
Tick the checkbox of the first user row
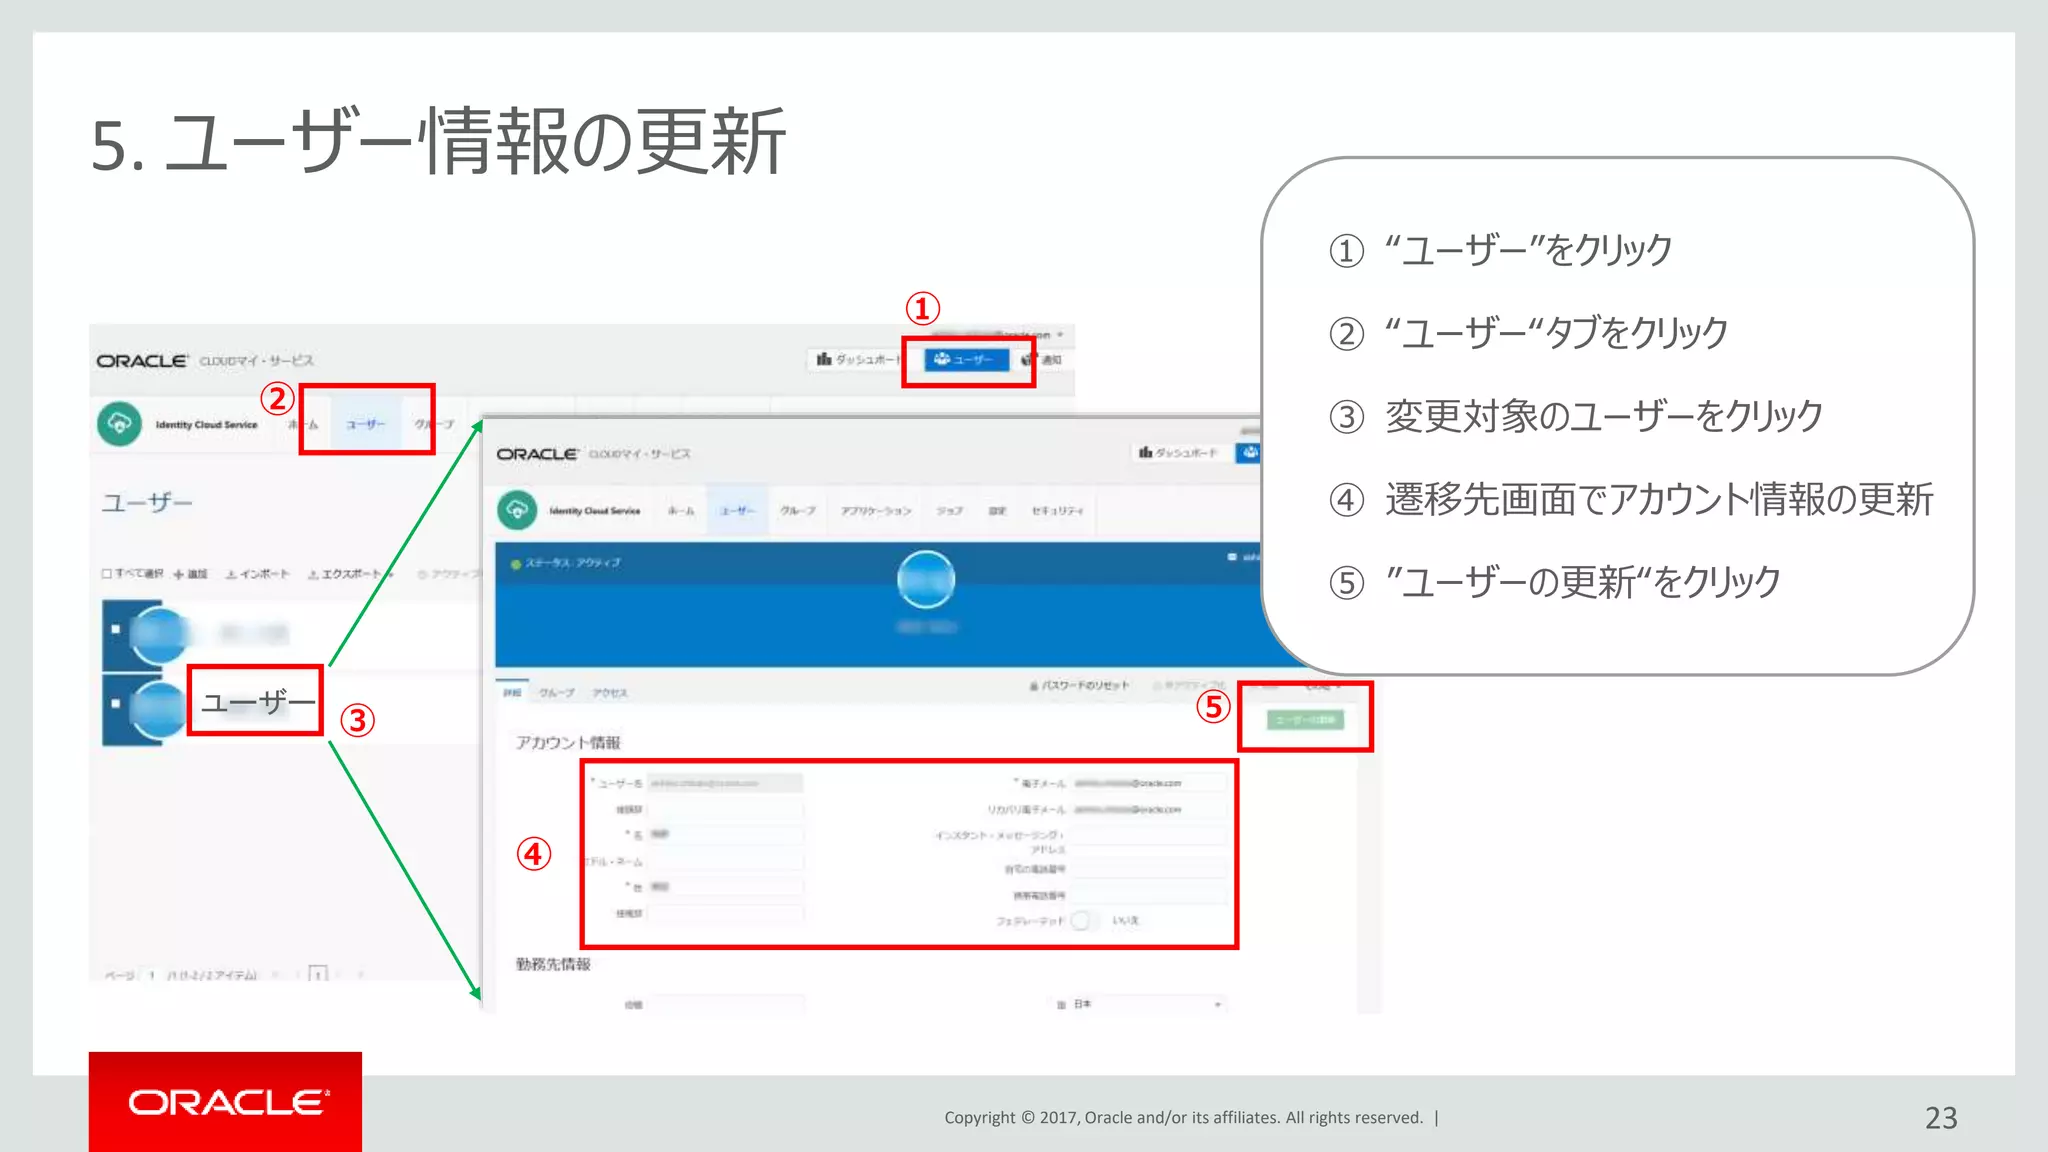(116, 629)
